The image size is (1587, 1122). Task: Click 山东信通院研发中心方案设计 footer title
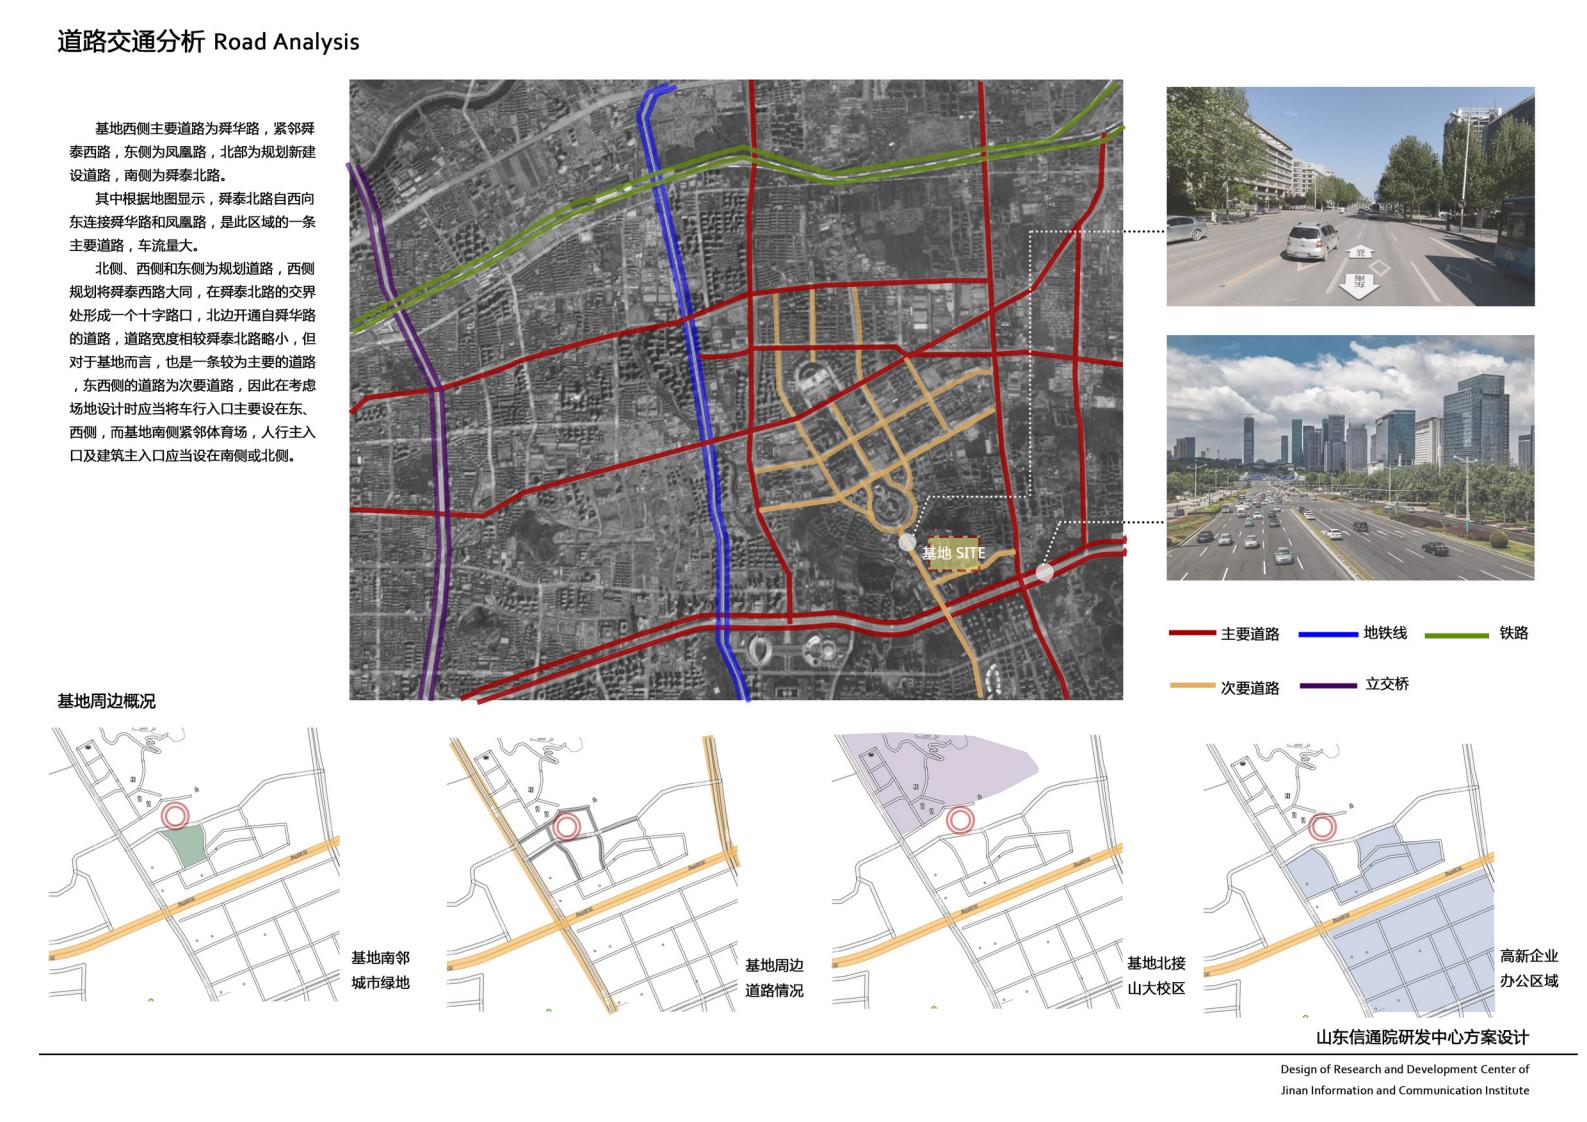1422,1037
